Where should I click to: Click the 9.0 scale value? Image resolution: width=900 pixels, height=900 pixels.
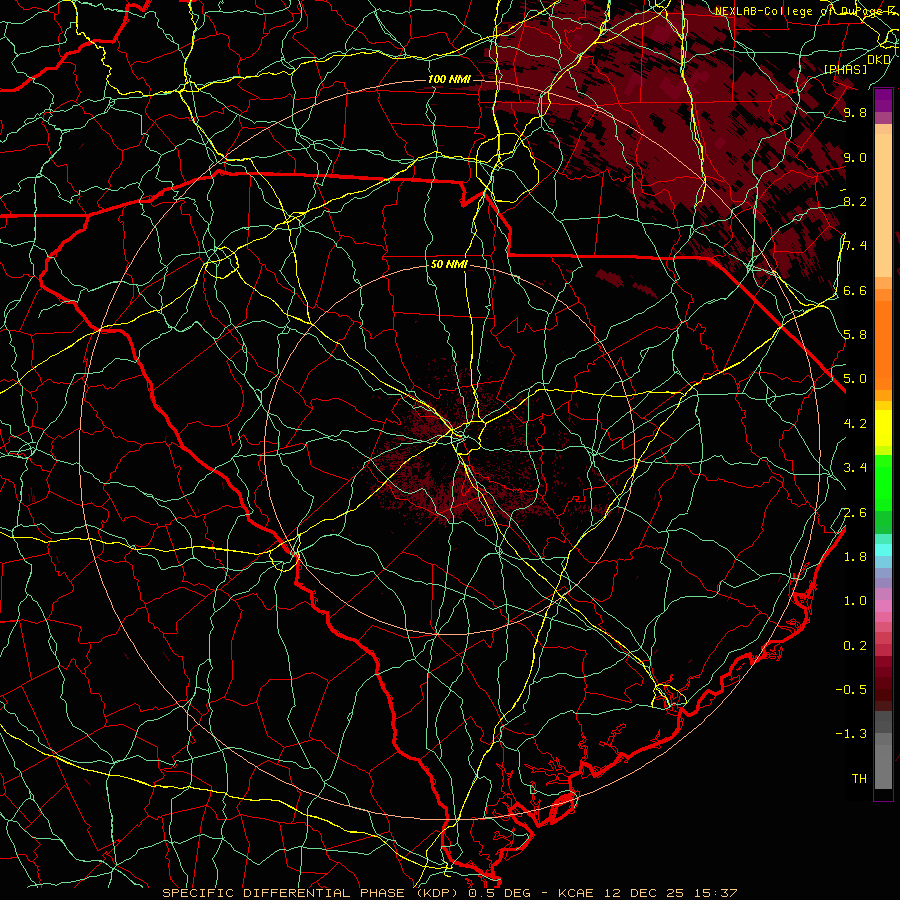tap(855, 157)
